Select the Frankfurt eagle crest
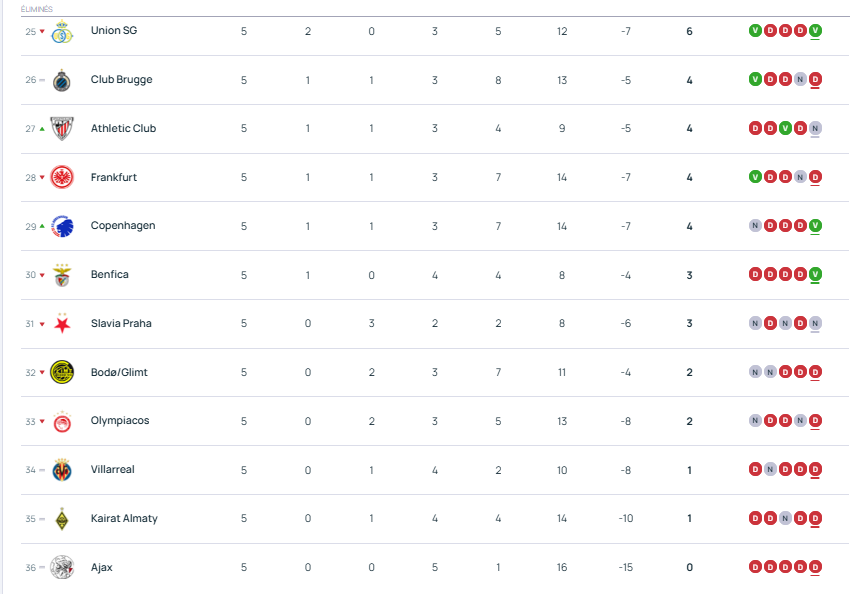The image size is (868, 601). tap(62, 177)
